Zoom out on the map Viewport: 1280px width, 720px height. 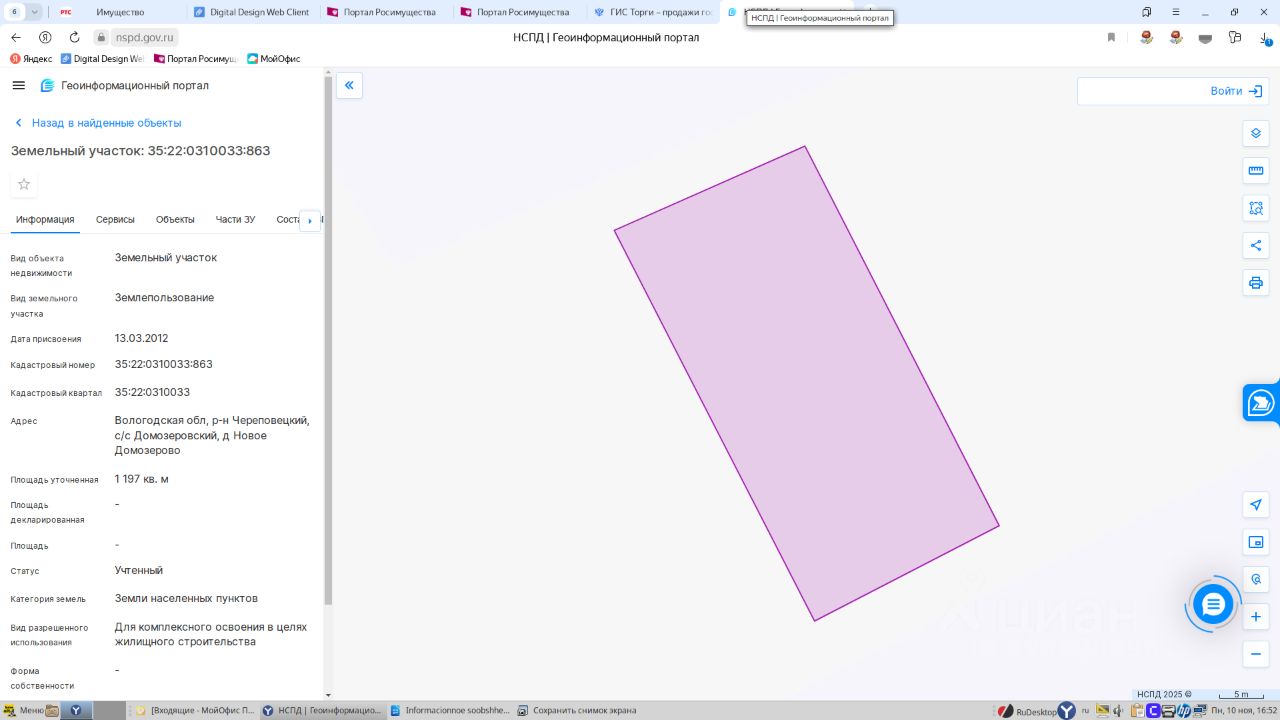coord(1256,654)
